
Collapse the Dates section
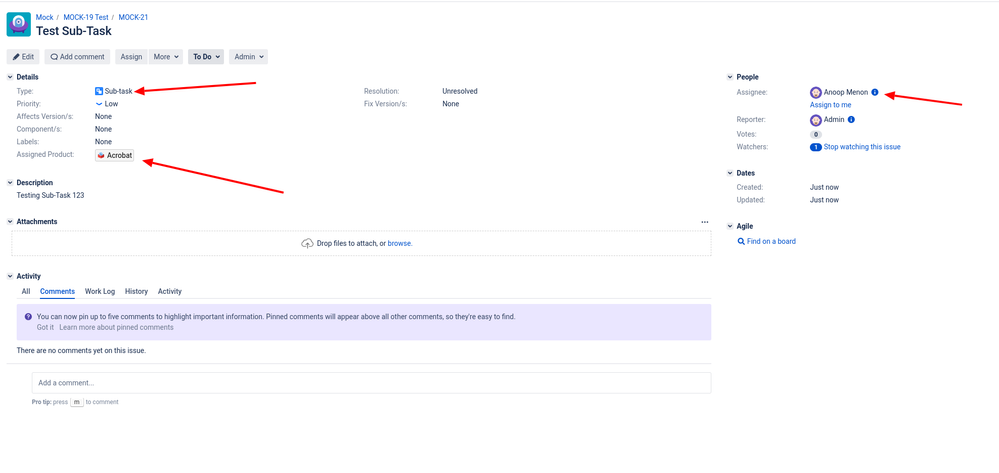click(x=730, y=173)
